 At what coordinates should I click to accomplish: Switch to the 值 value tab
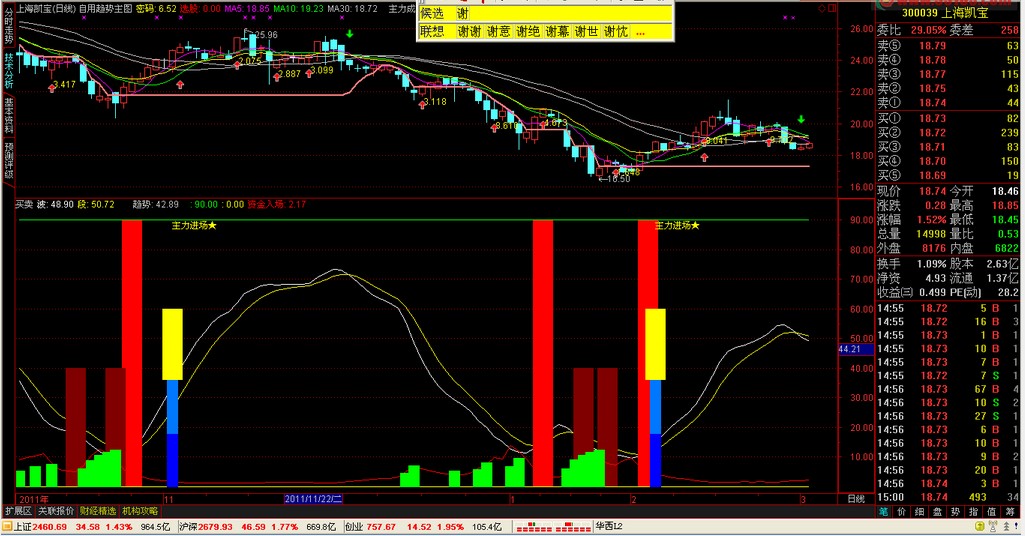pyautogui.click(x=993, y=512)
